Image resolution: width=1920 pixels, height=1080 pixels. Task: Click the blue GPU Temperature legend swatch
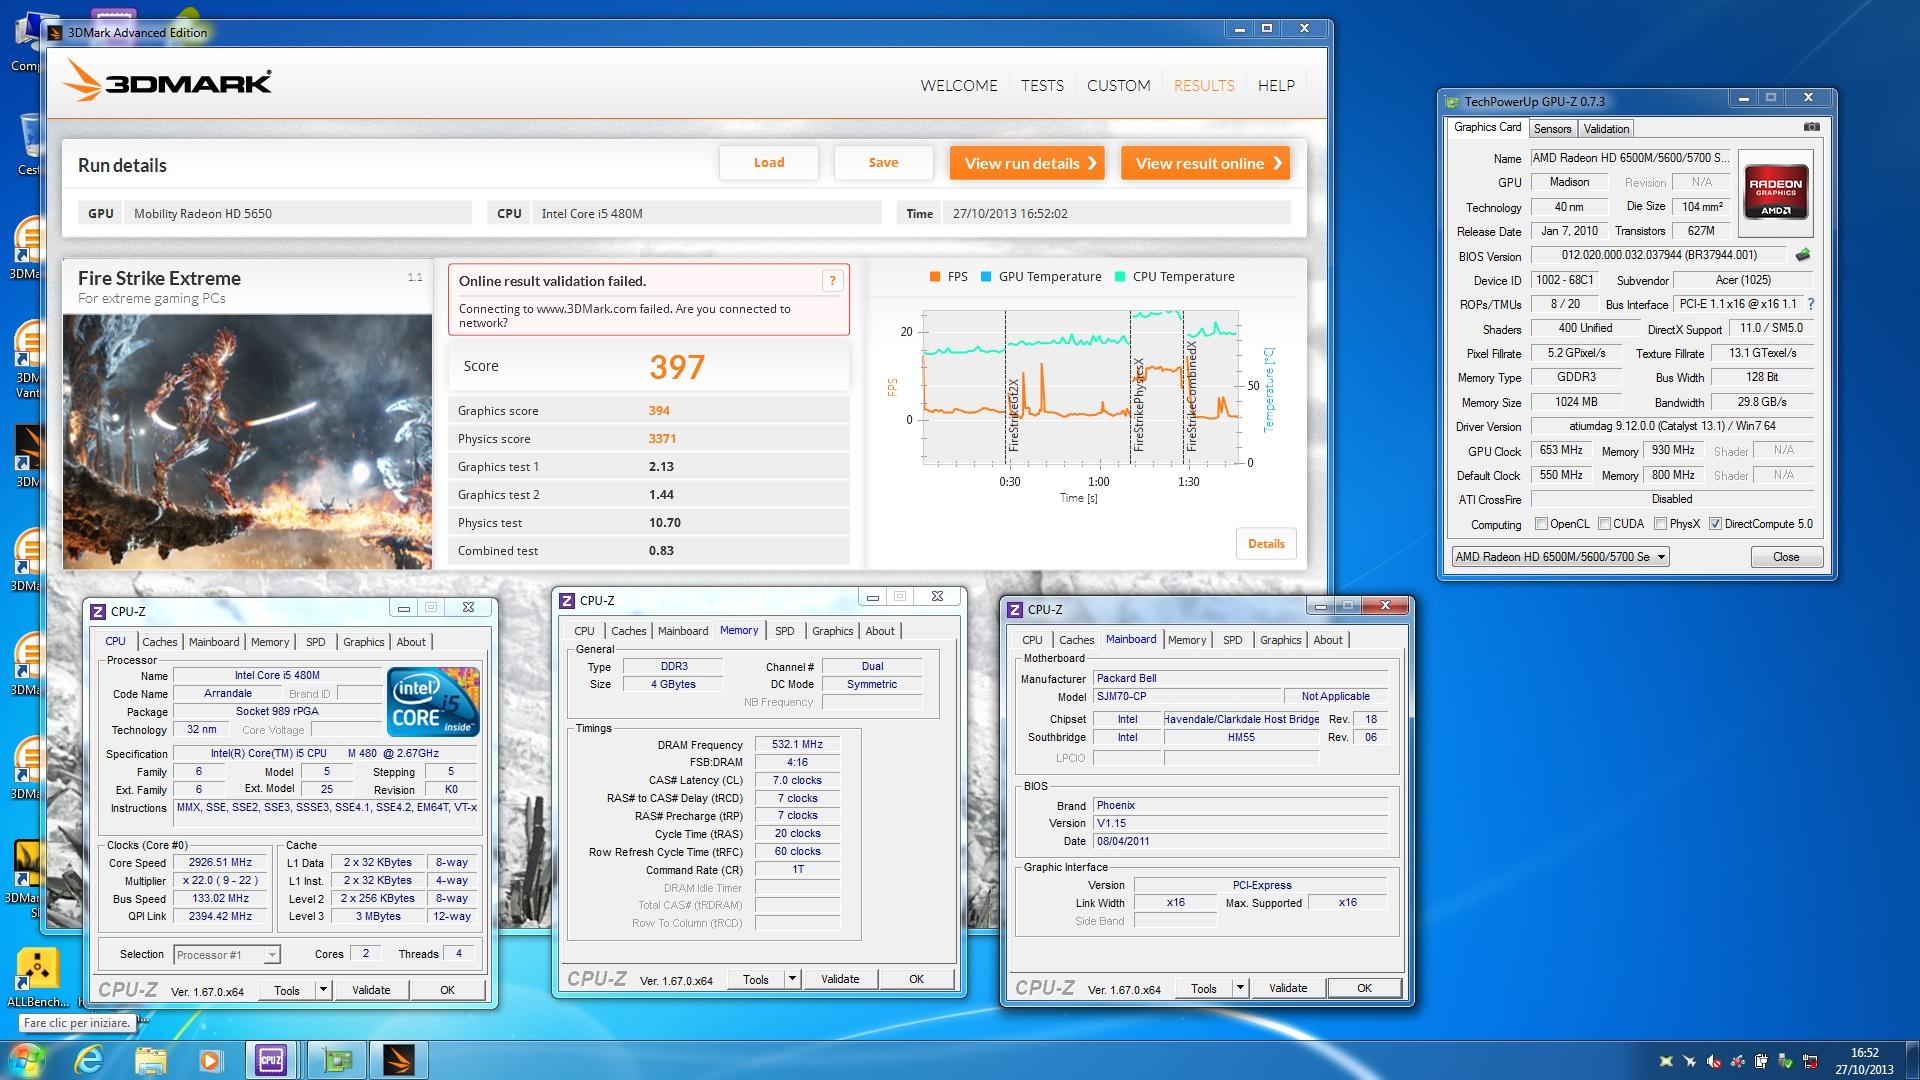[x=986, y=277]
